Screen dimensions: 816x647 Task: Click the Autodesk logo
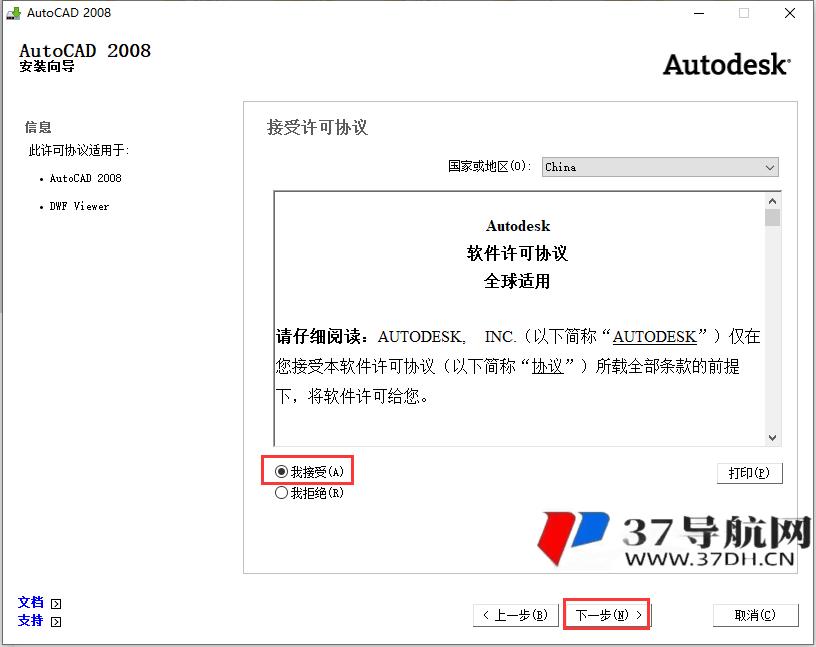(x=726, y=64)
